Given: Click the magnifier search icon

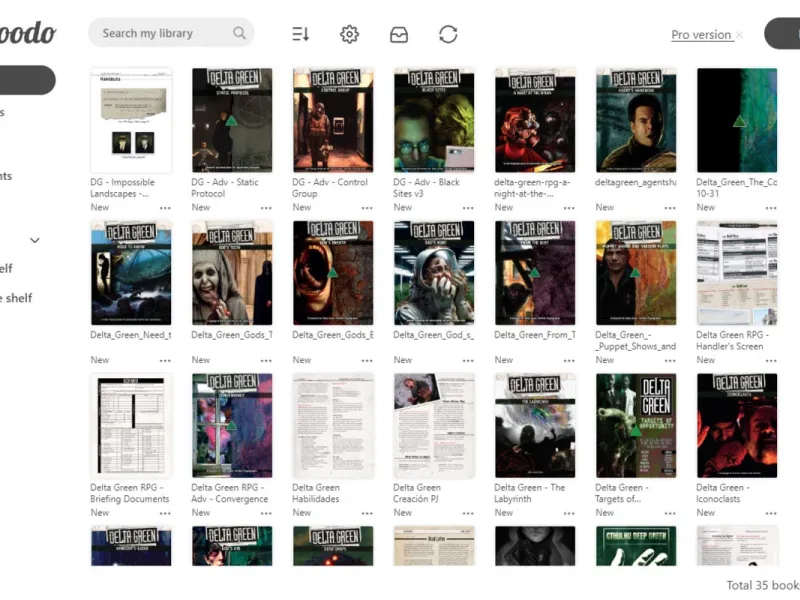Looking at the screenshot, I should 239,33.
